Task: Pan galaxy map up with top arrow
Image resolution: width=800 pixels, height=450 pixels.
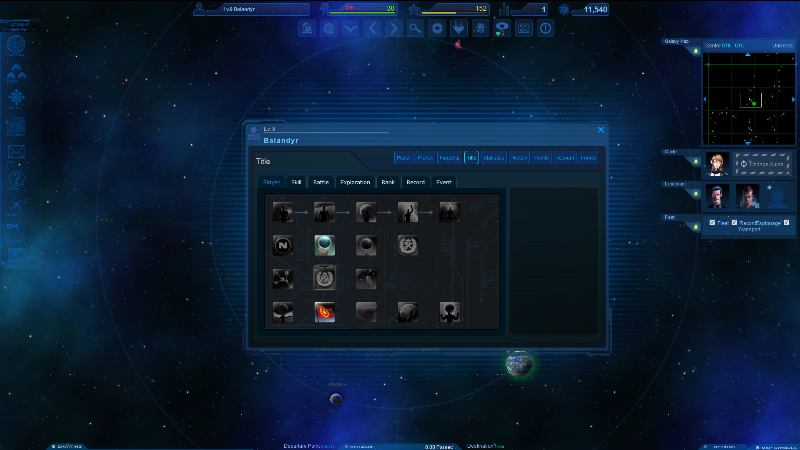Action: point(748,54)
